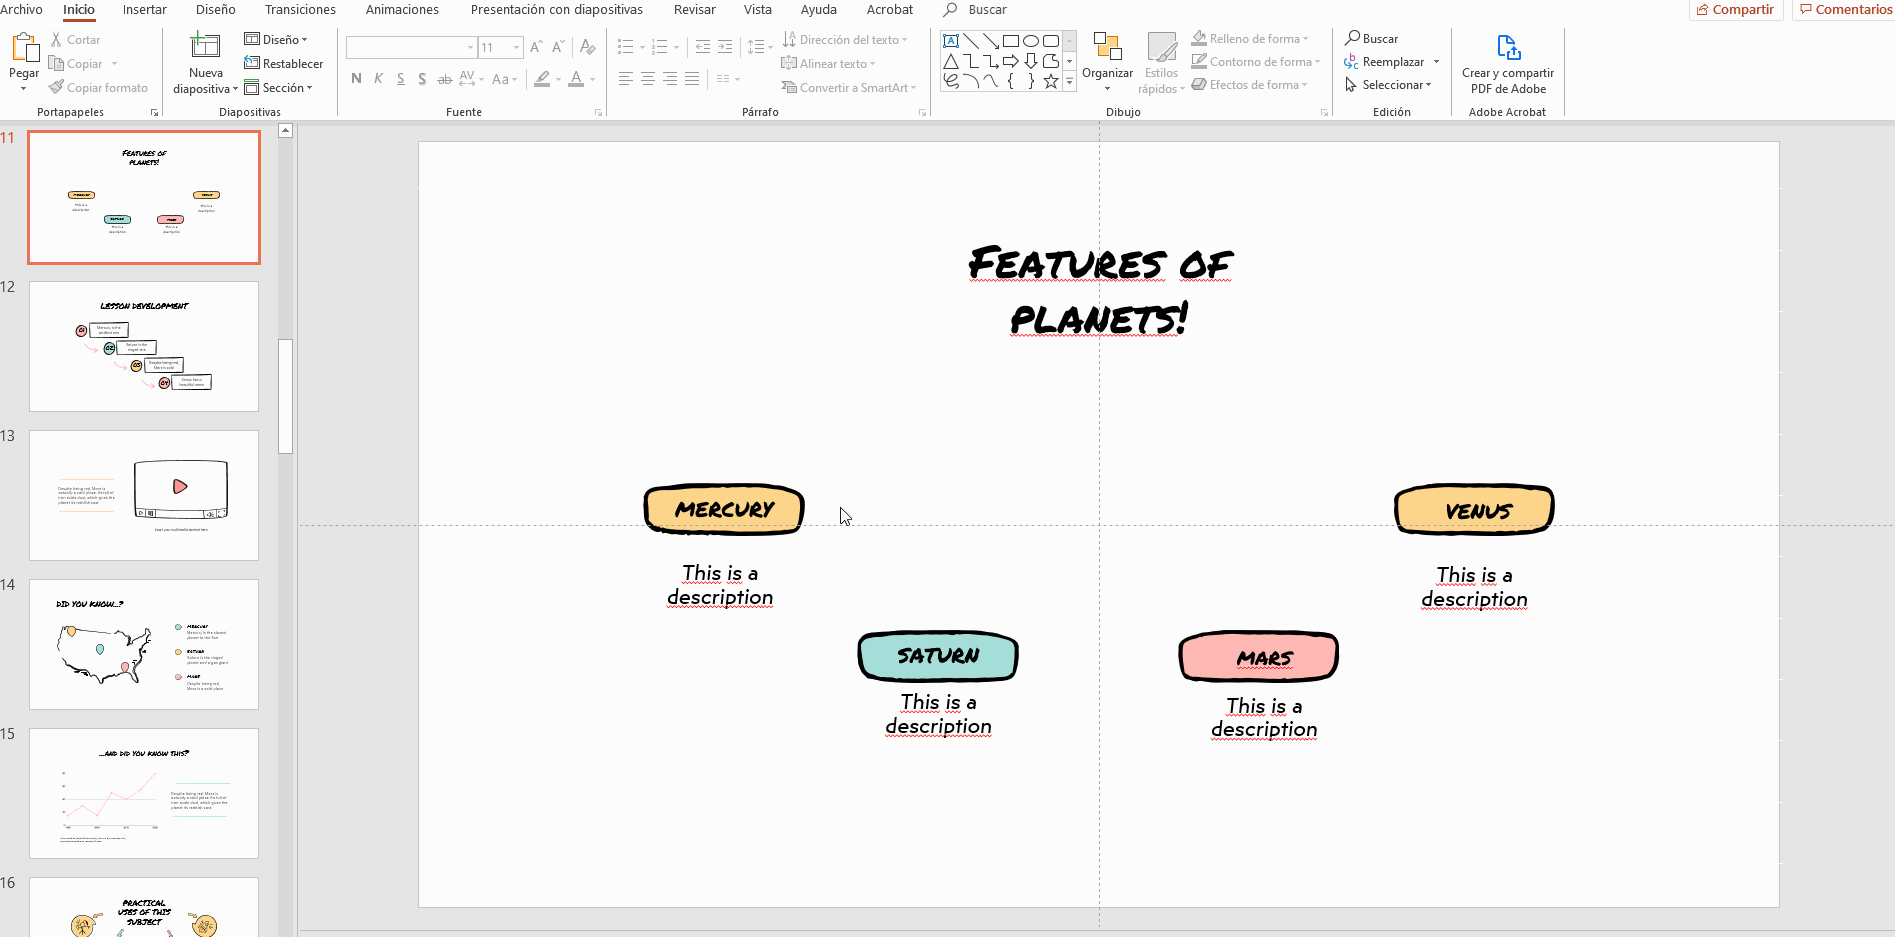Justify paragraph text
The height and width of the screenshot is (937, 1895).
692,79
